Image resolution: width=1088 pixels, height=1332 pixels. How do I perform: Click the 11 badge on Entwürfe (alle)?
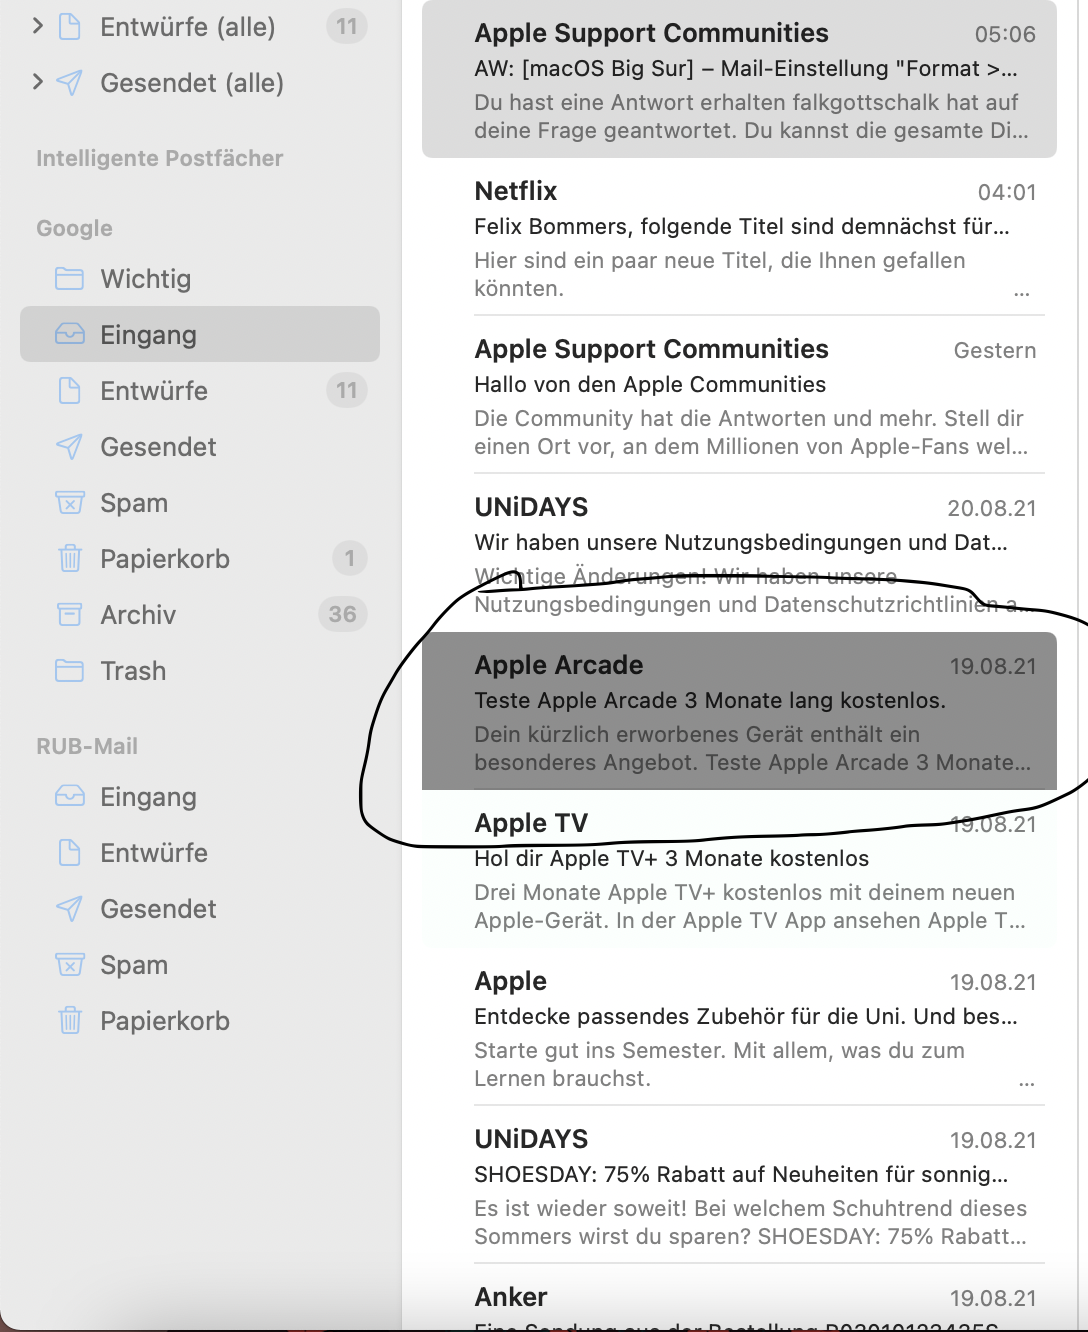347,27
